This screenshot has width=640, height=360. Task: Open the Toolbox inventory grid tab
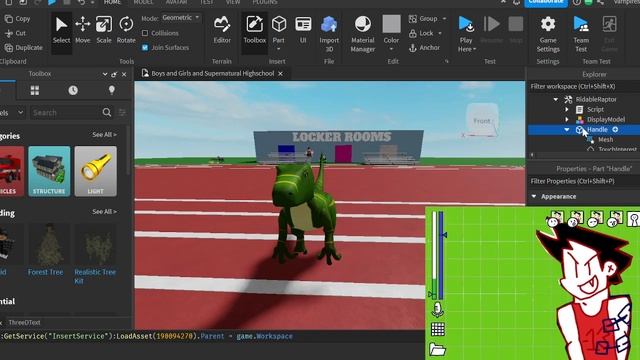[x=35, y=90]
